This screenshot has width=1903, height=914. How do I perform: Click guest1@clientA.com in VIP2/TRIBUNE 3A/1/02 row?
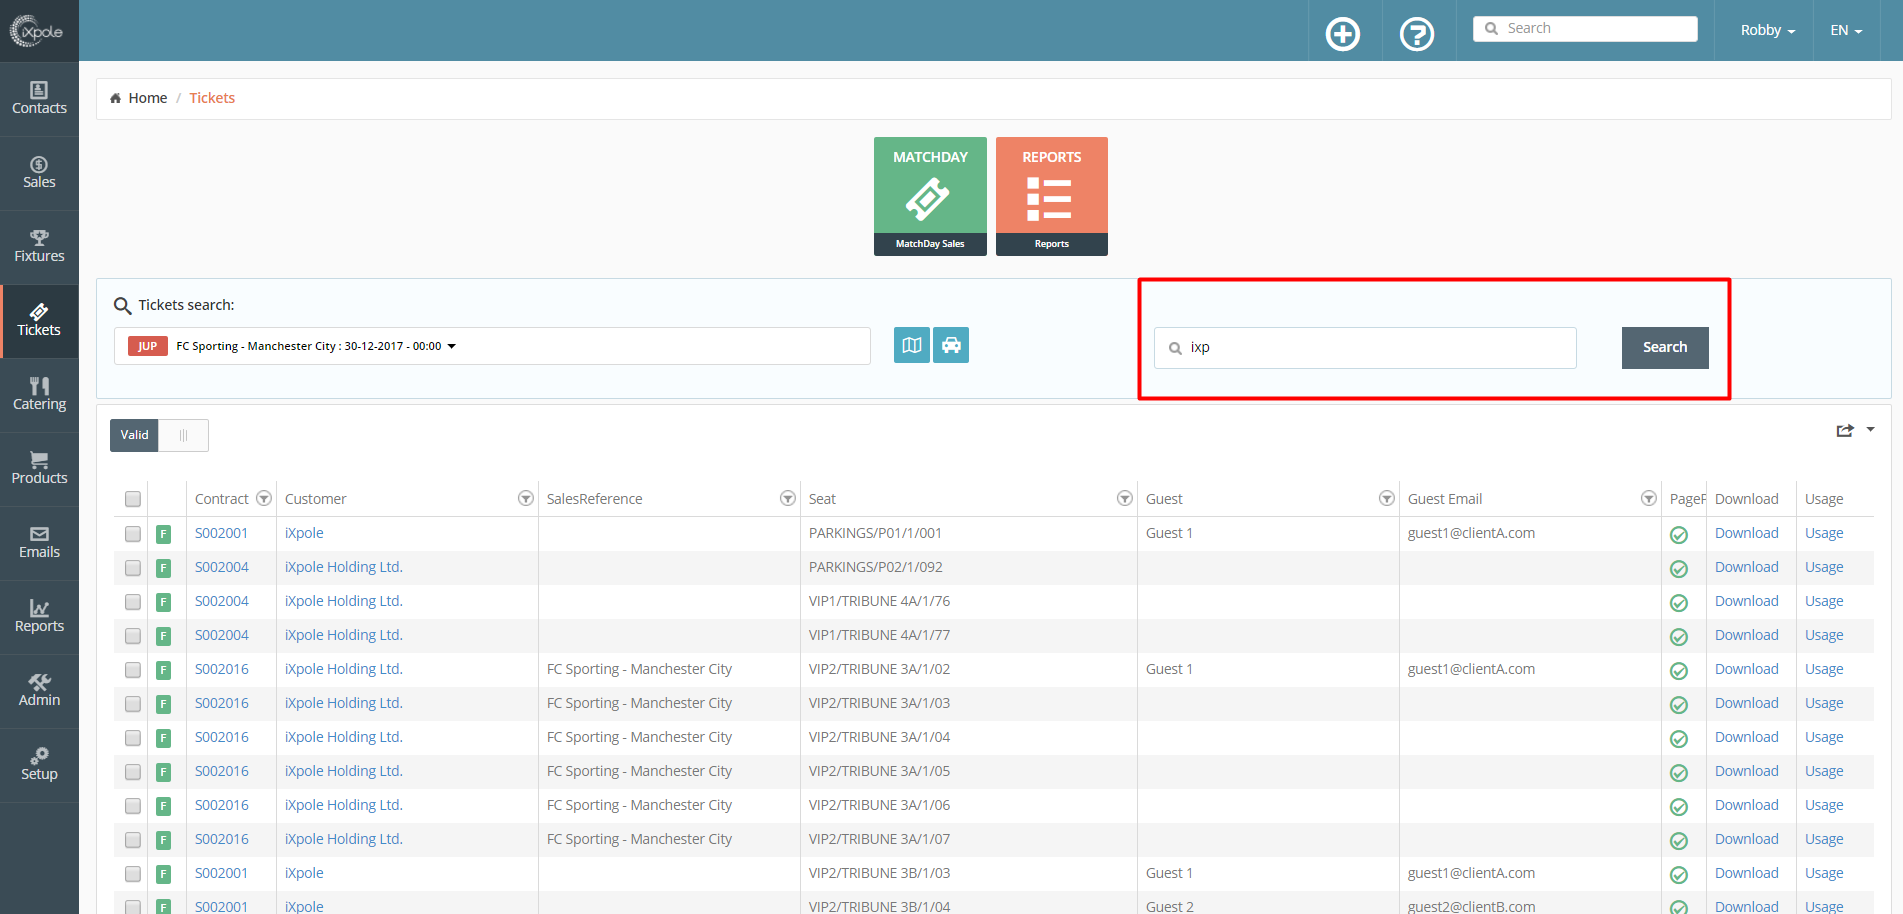[x=1471, y=669]
